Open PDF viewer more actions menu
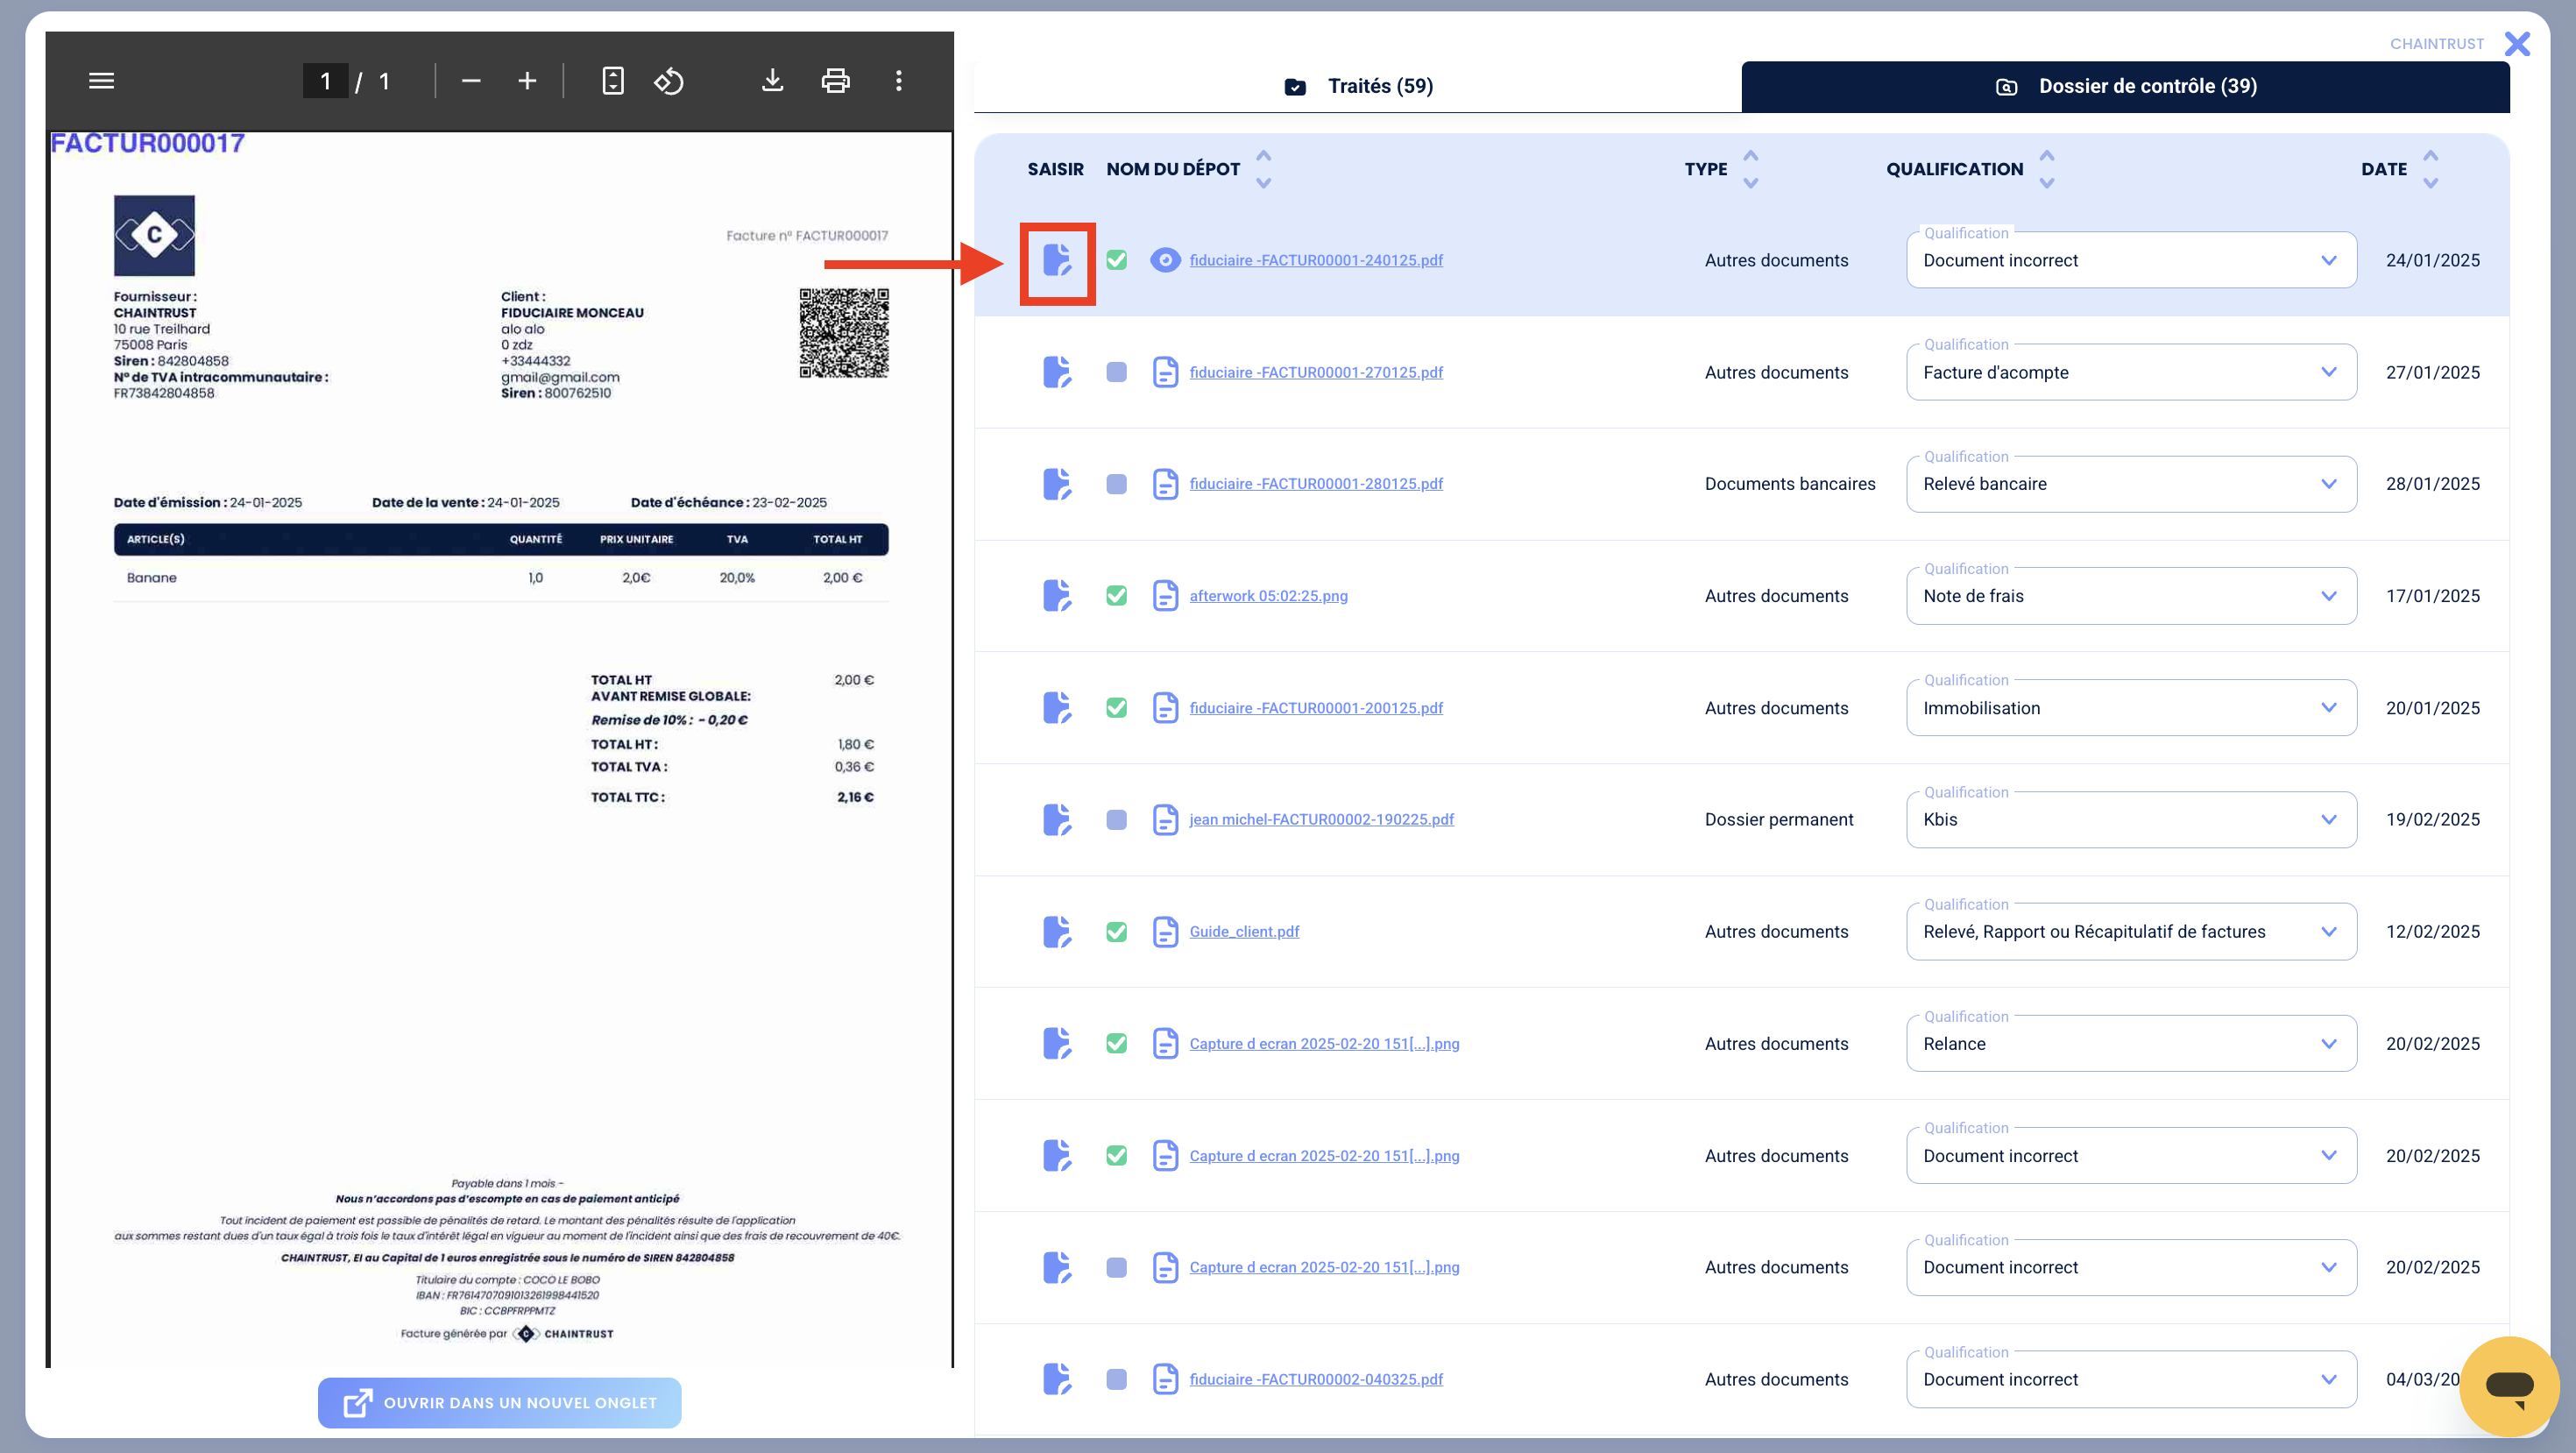Screen dimensions: 2576x1453 (x=898, y=81)
